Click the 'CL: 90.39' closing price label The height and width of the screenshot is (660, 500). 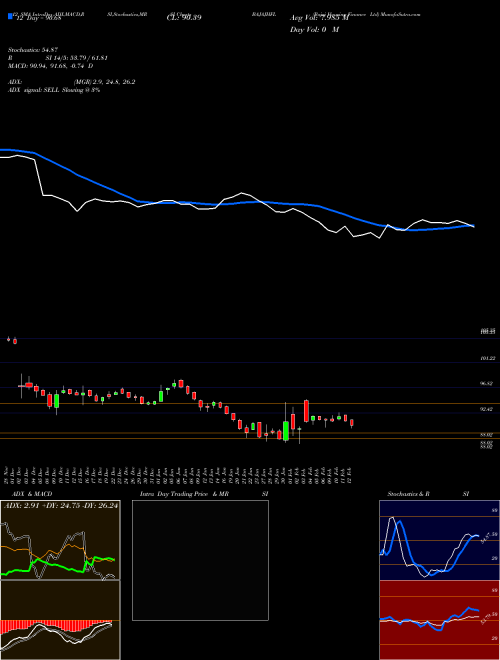[x=184, y=17]
